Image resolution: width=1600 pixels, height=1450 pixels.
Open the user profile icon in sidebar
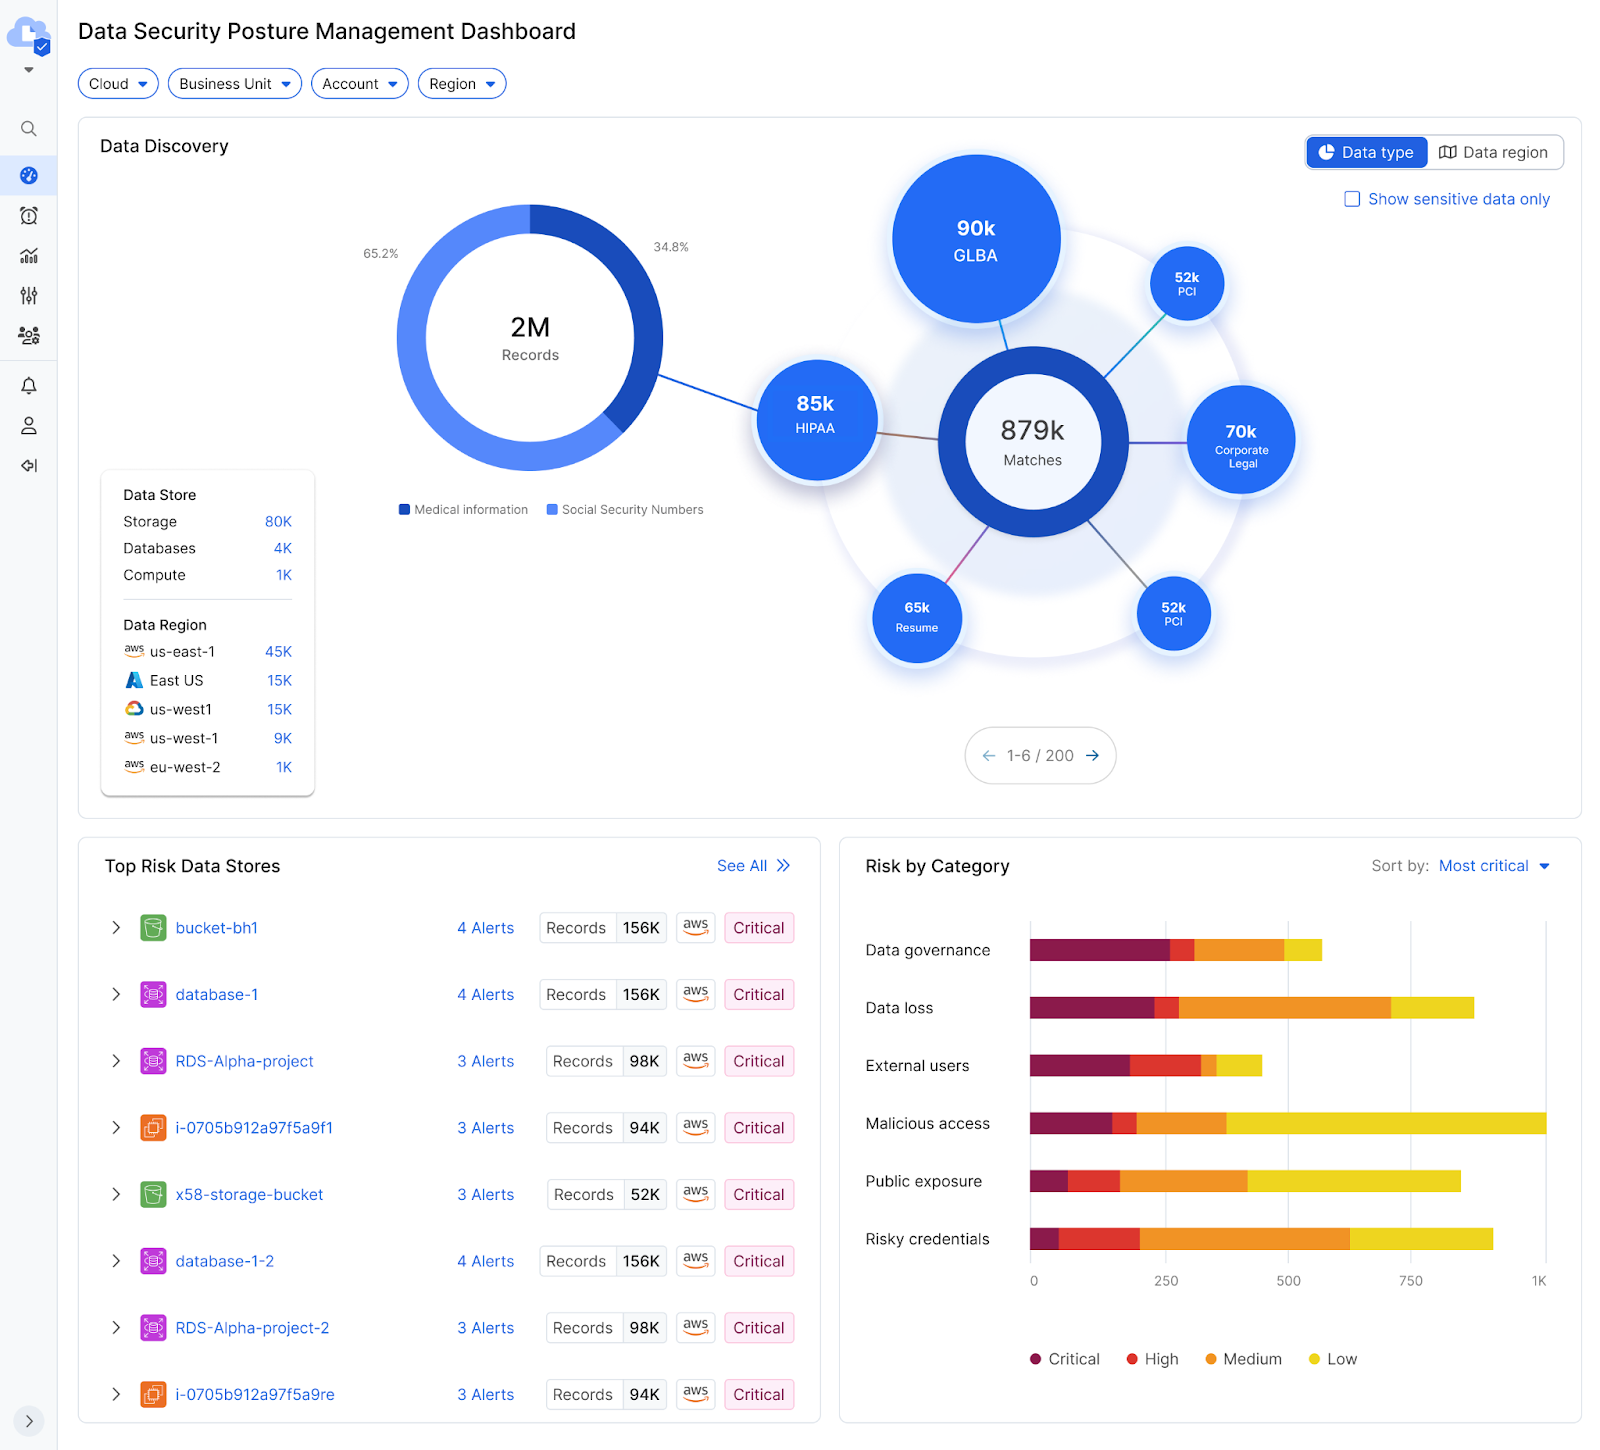pyautogui.click(x=29, y=426)
